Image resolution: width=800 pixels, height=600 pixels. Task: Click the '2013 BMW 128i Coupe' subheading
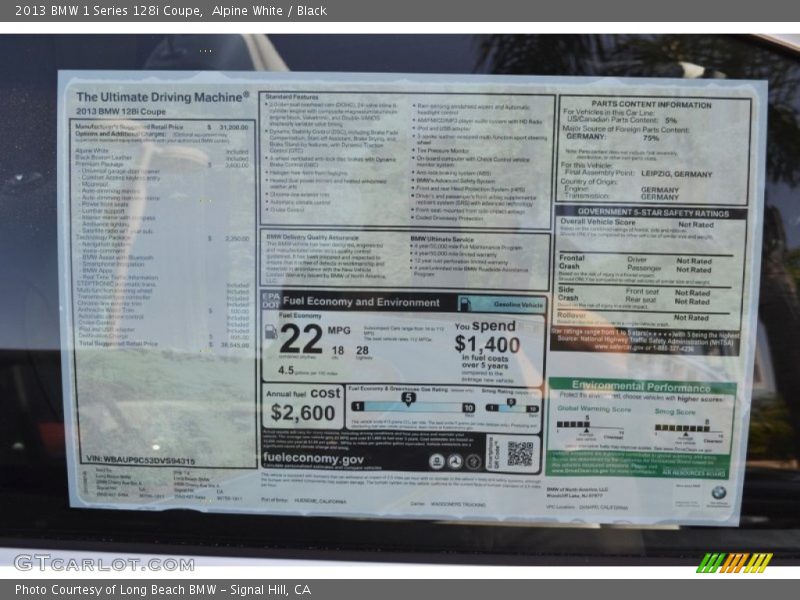(121, 111)
